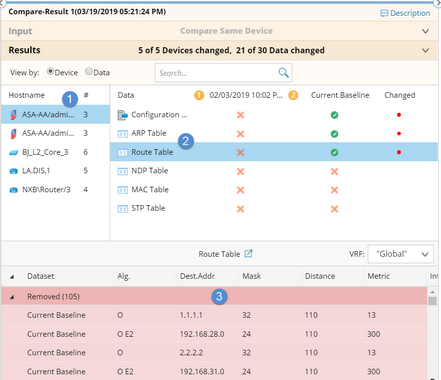Viewport: 441px width, 380px height.
Task: Click the NXB\Router/3 router icon
Action: 13,190
